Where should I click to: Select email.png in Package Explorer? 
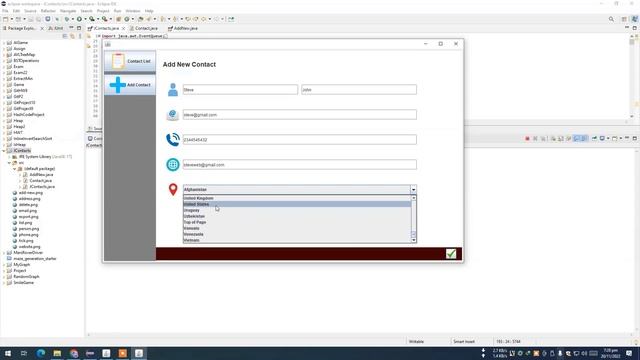[27, 211]
